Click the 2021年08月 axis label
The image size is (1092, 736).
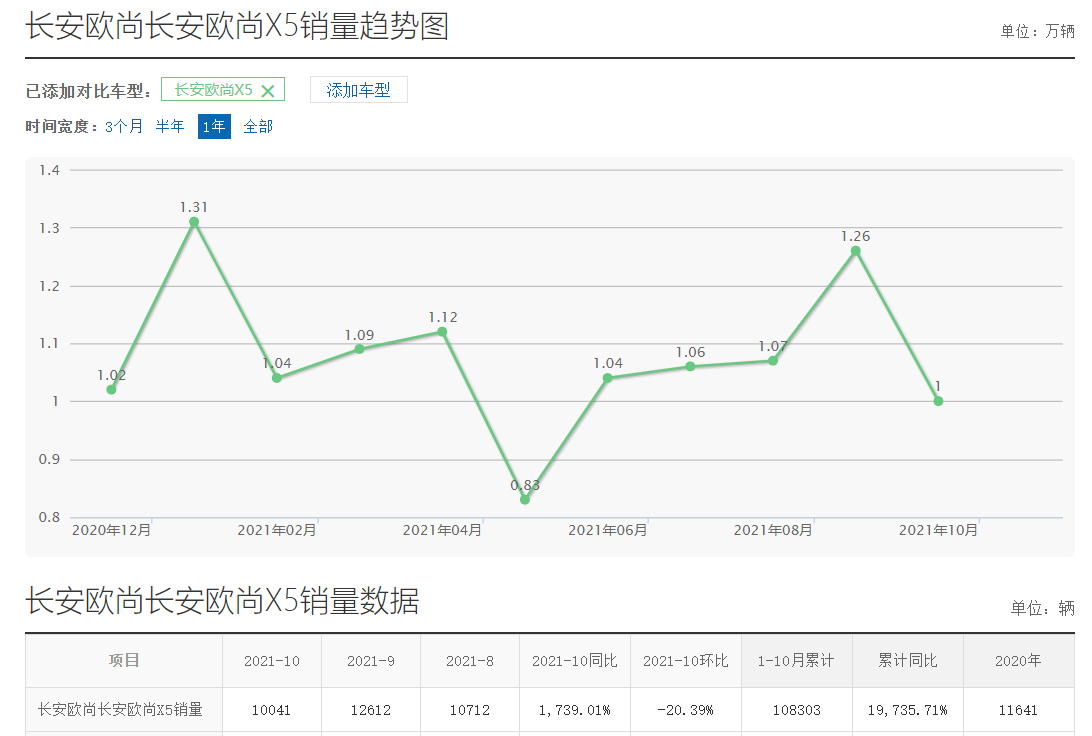point(773,531)
